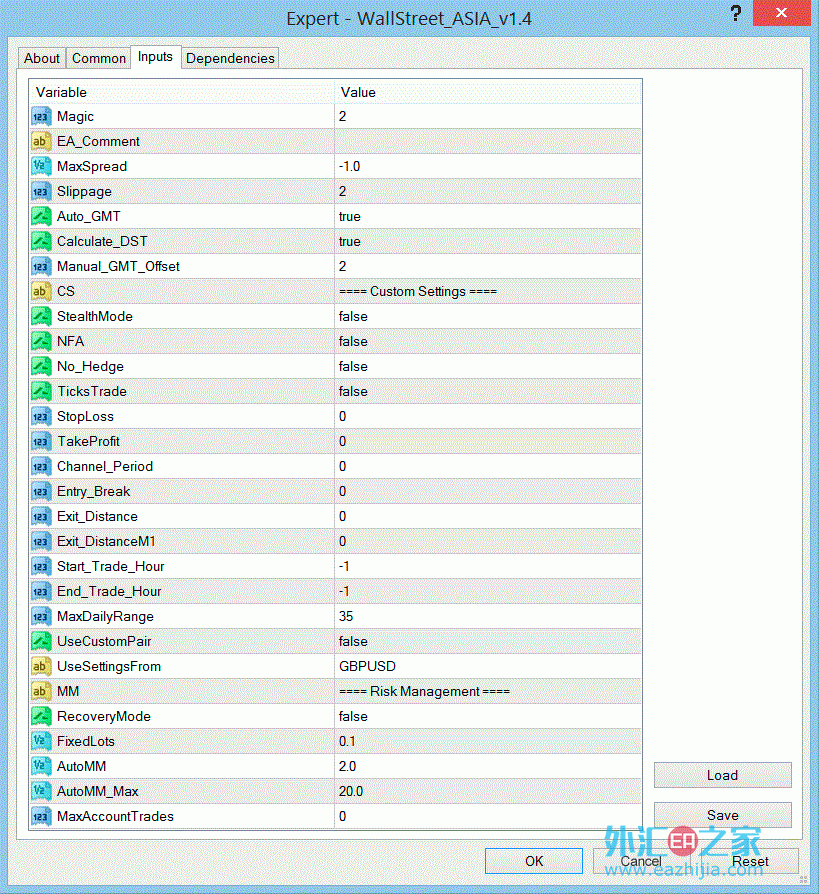Click the integer icon beside Channel_Period
The image size is (819, 894).
point(41,467)
